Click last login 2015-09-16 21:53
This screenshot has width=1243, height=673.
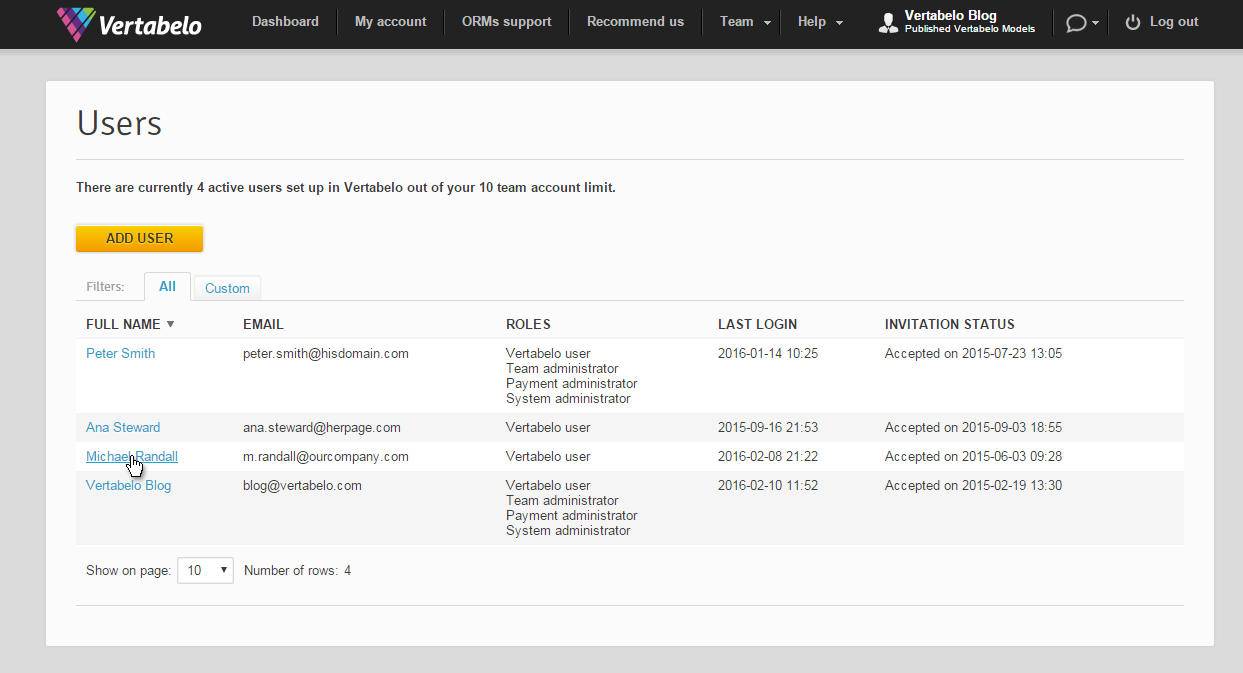pyautogui.click(x=768, y=427)
